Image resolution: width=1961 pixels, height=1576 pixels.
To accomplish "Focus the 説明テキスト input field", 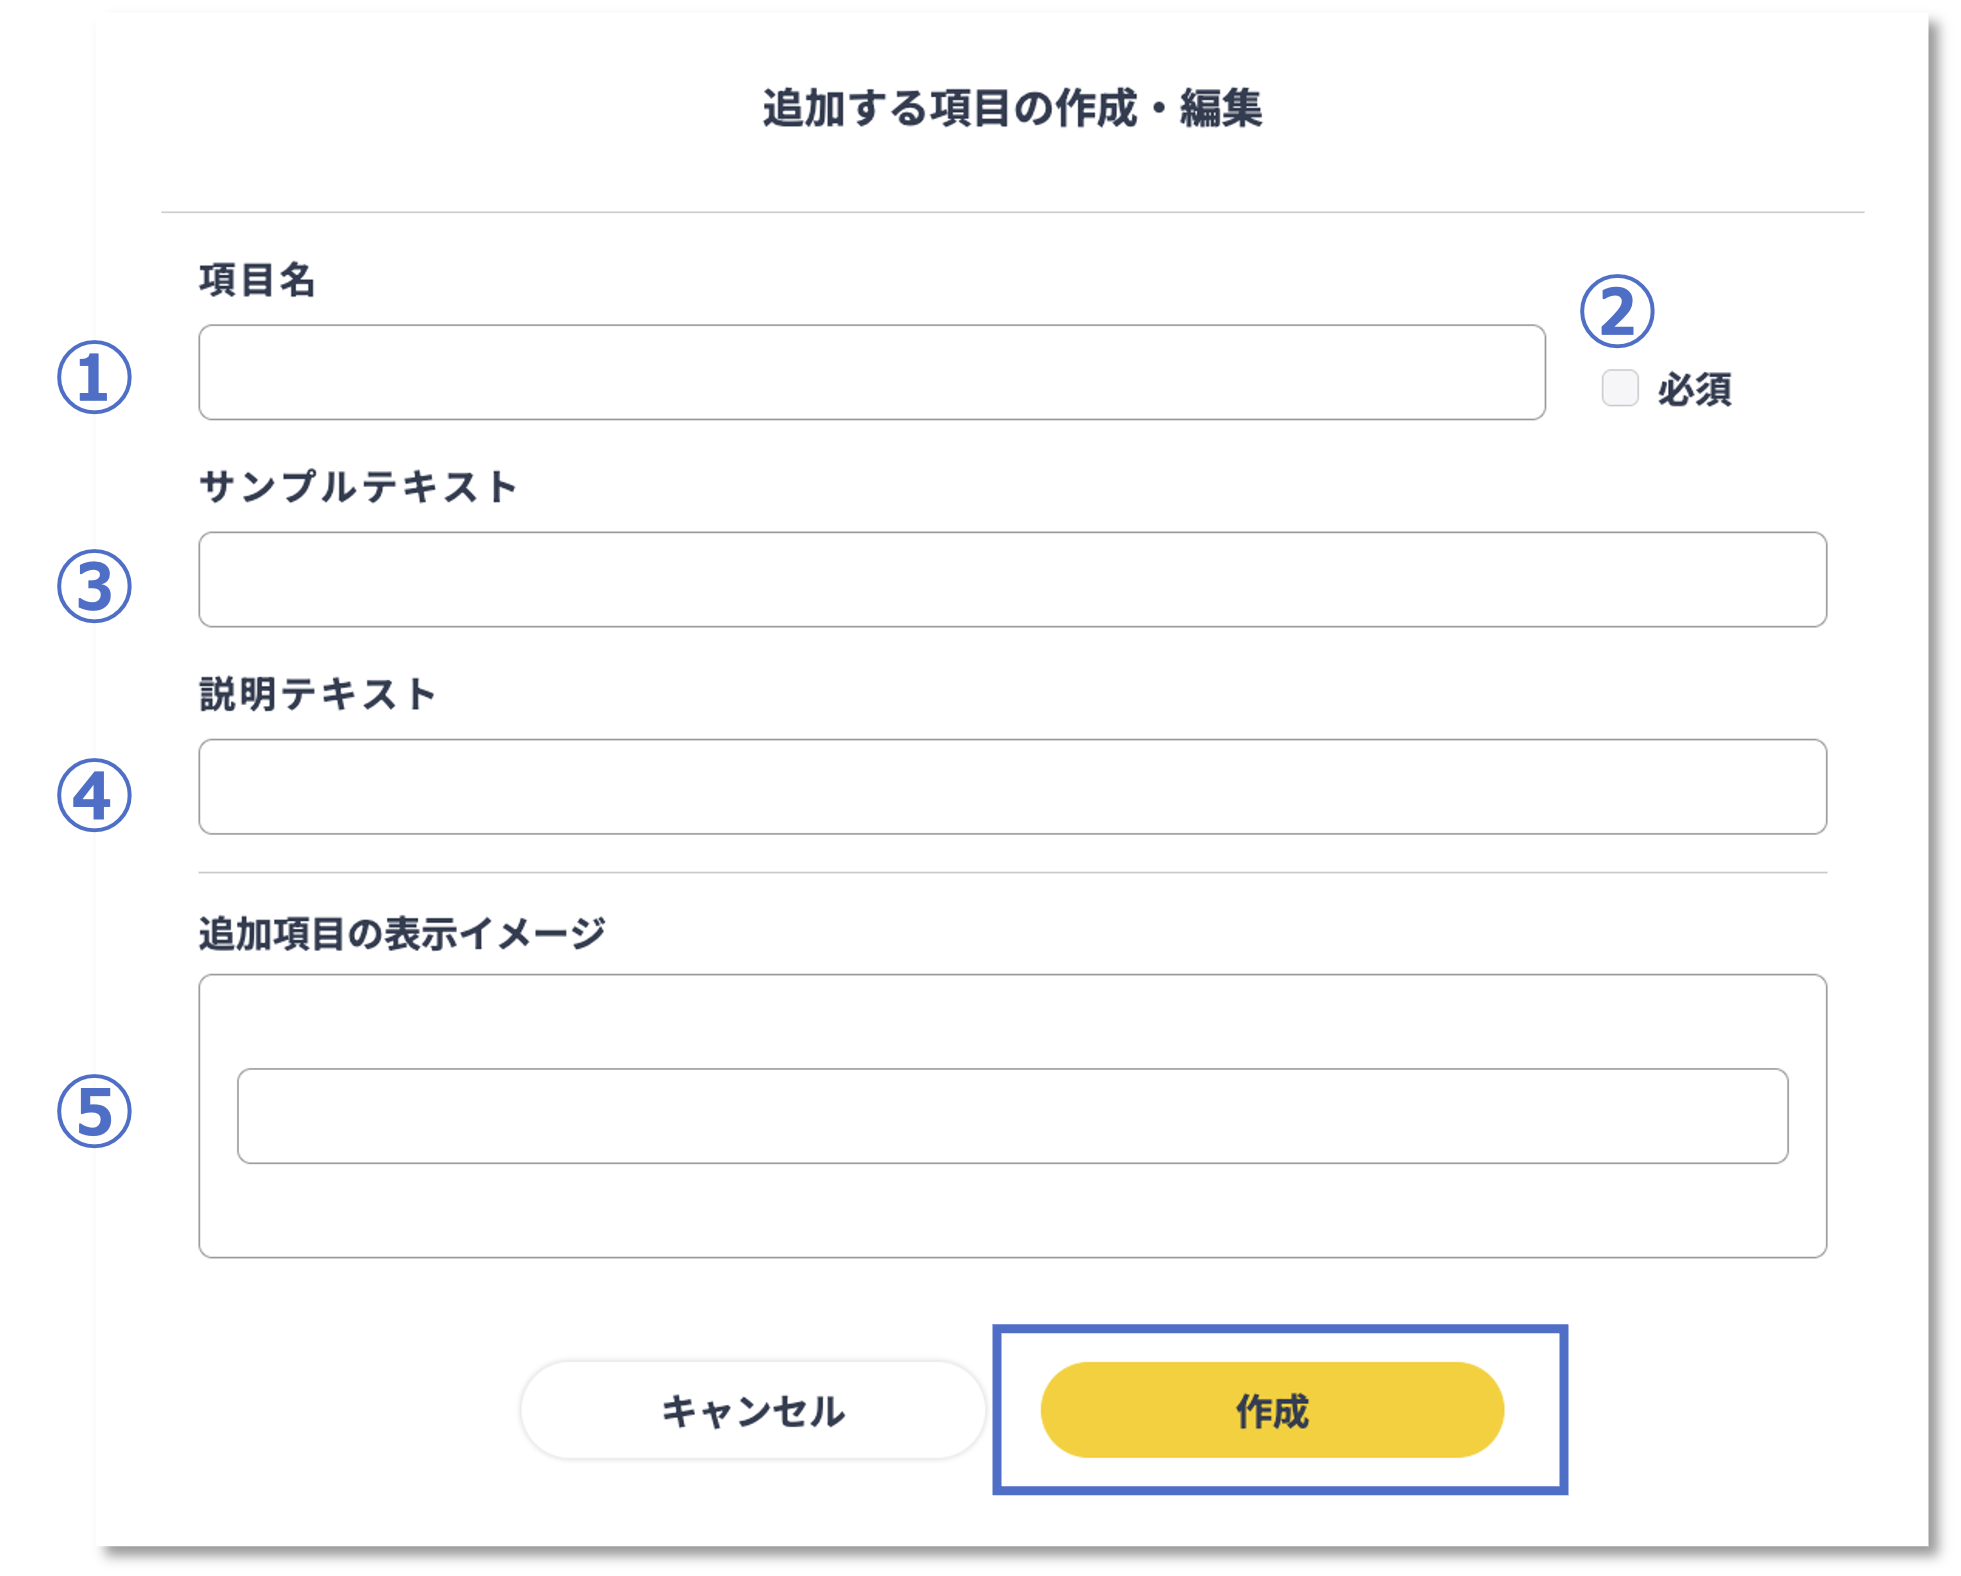I will click(x=1012, y=787).
